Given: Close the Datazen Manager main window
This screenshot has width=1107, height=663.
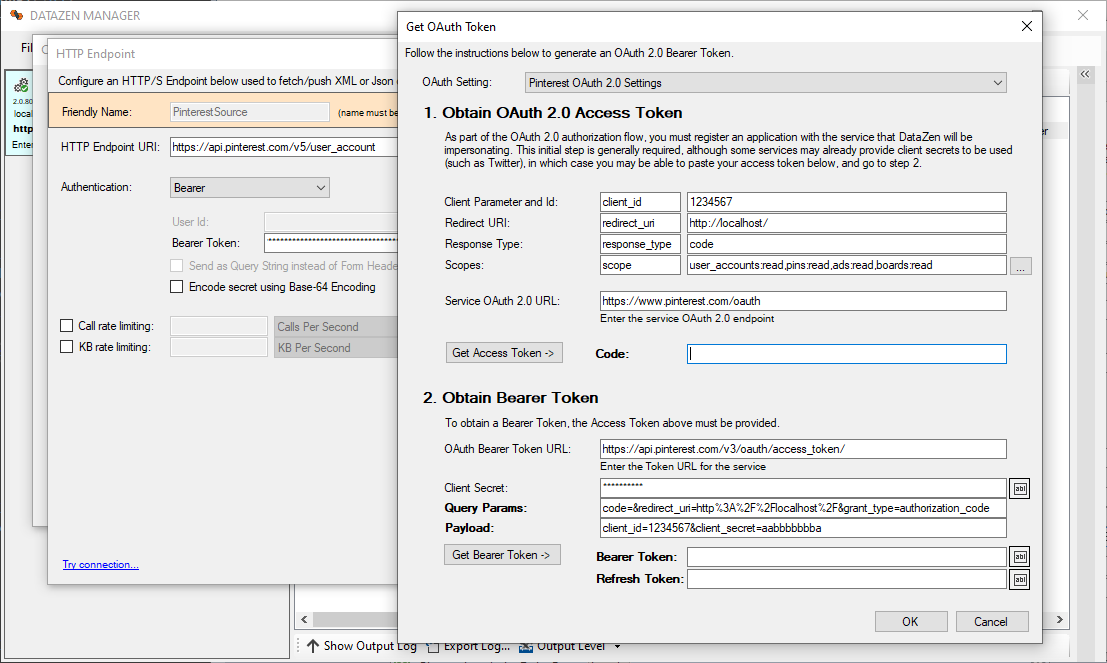Looking at the screenshot, I should pyautogui.click(x=1083, y=15).
